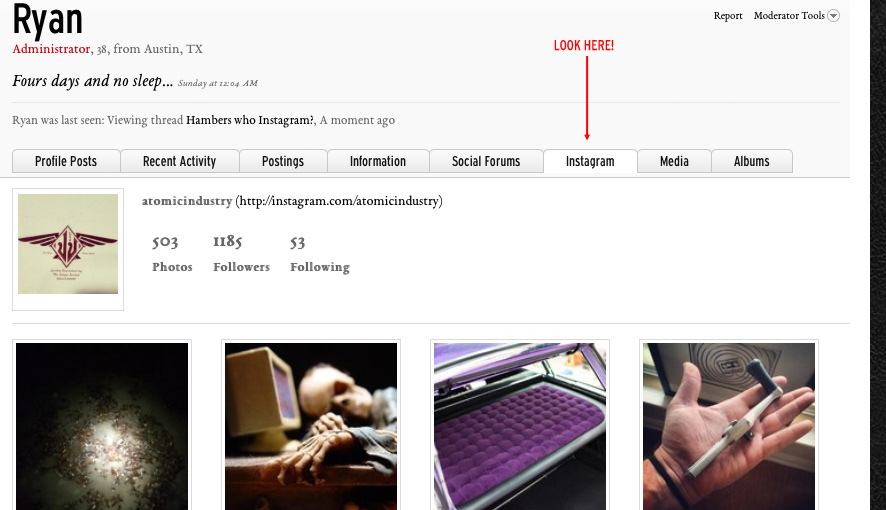
Task: Go to the Social Forums tab
Action: pos(486,161)
